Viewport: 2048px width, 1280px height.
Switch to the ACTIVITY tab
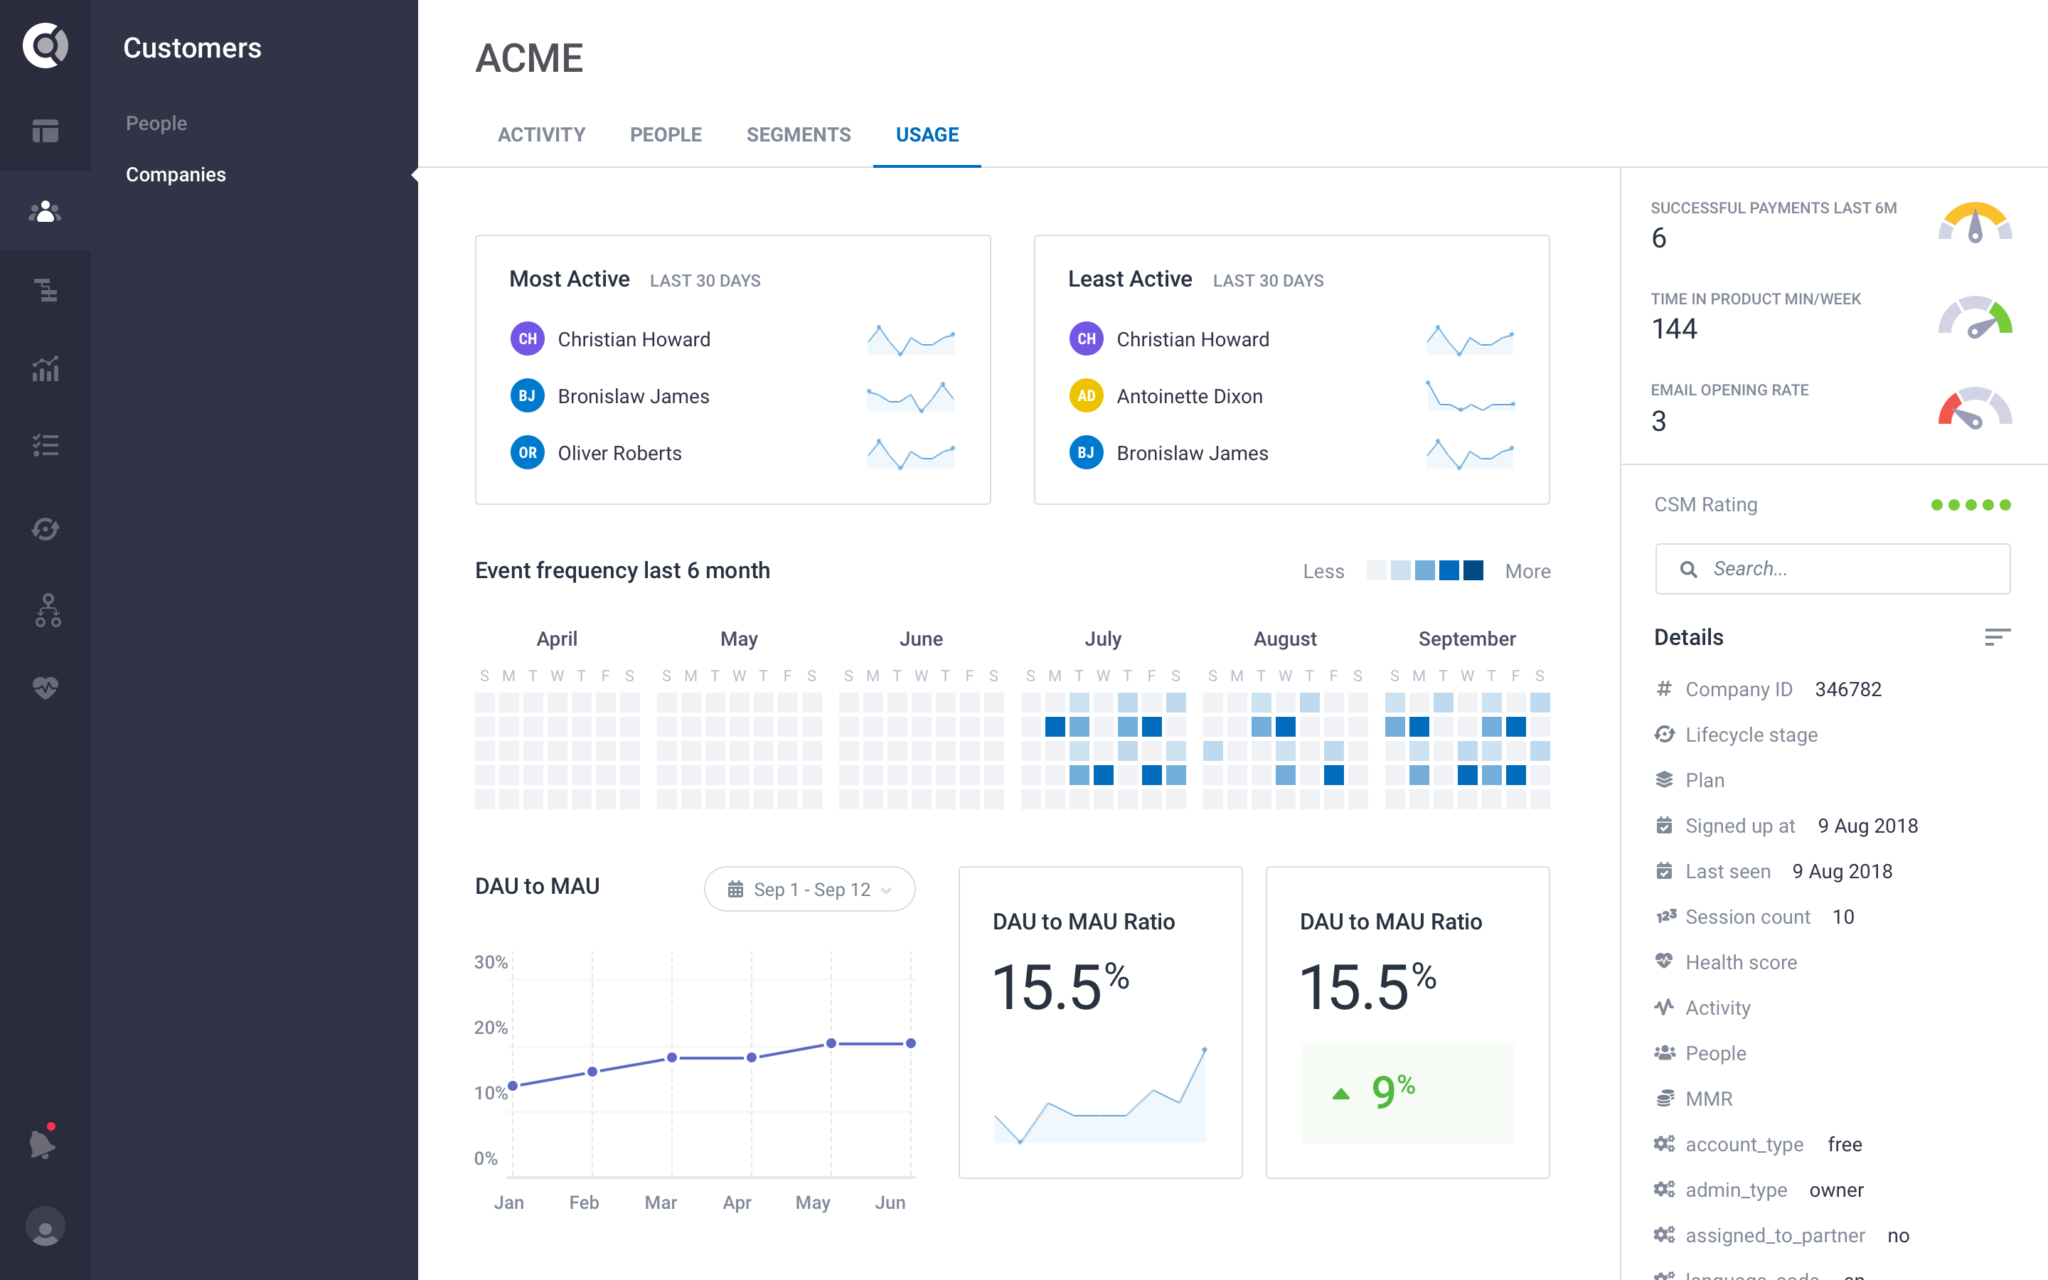(541, 134)
